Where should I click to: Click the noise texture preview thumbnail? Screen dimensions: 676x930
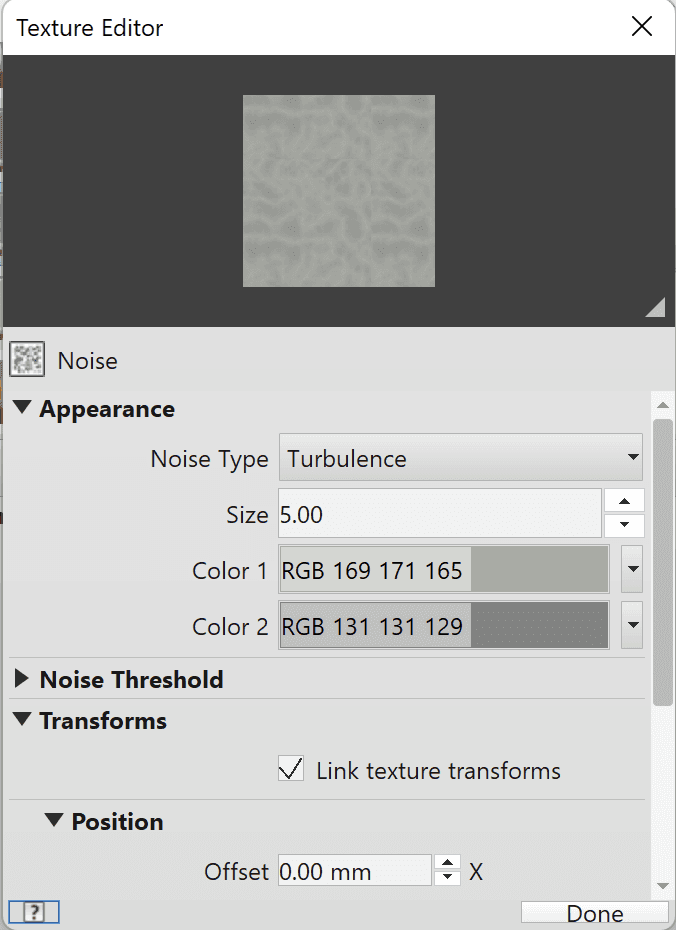339,191
